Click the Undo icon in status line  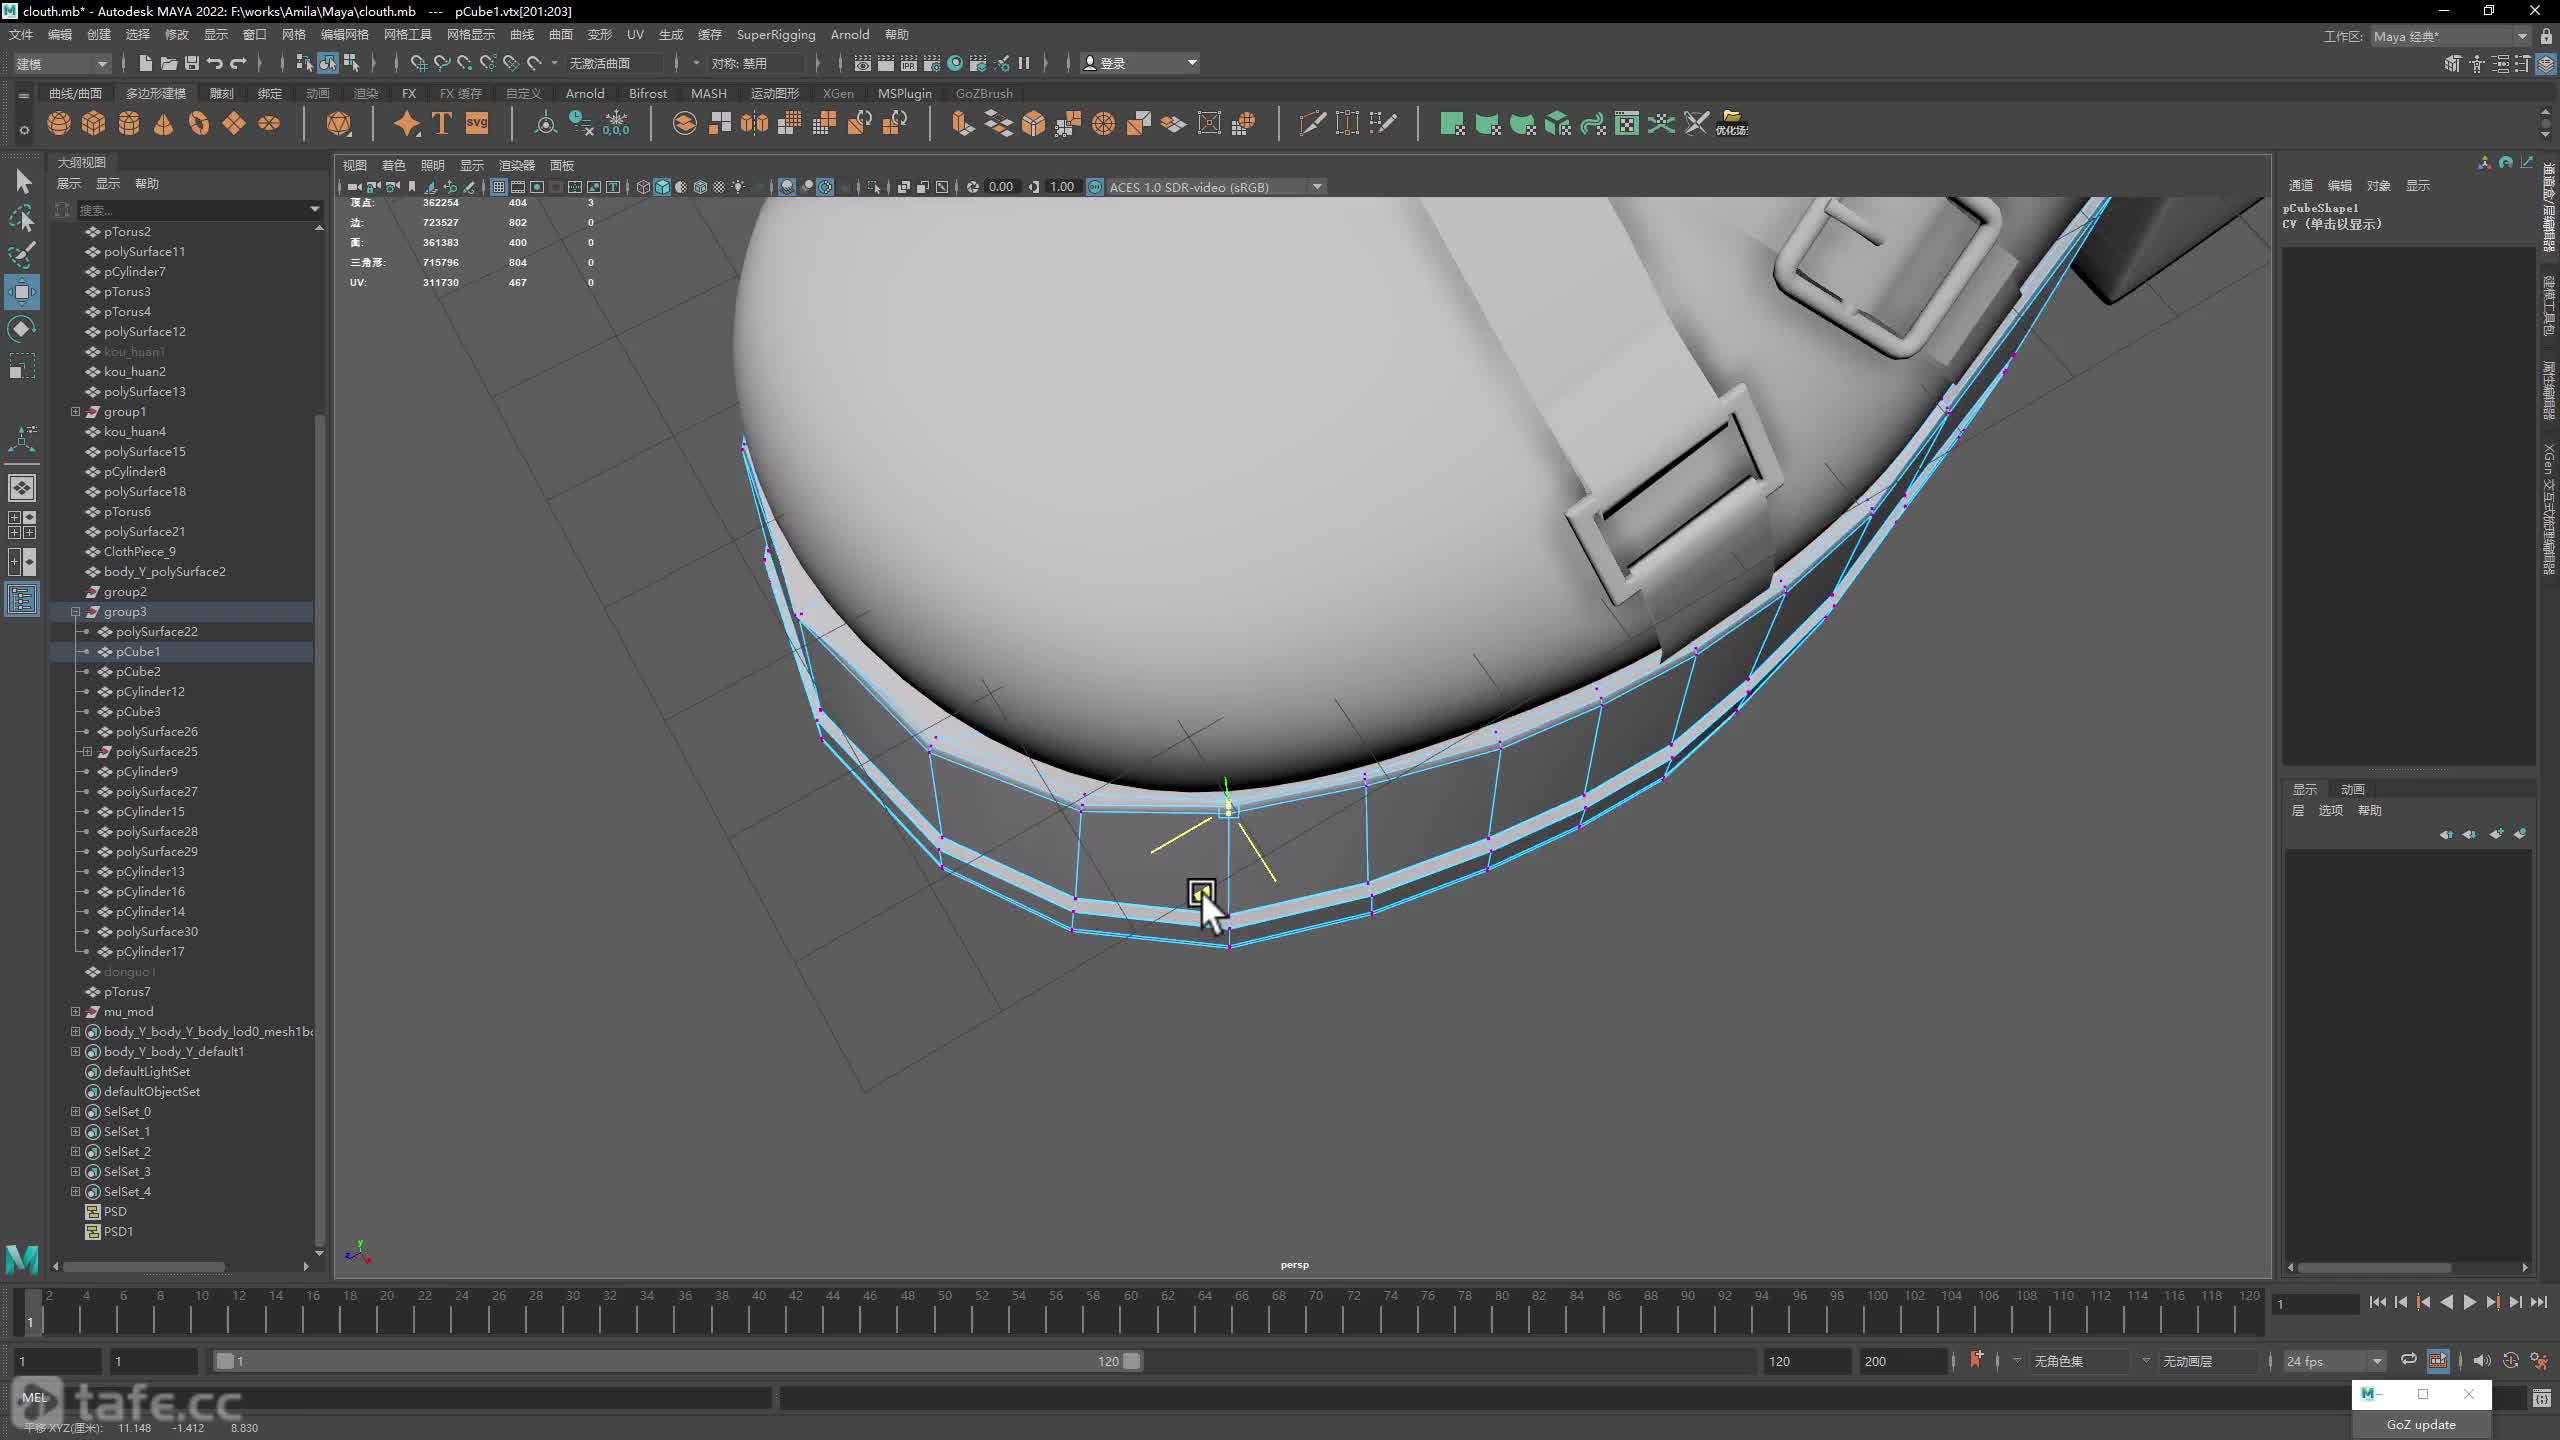click(215, 63)
